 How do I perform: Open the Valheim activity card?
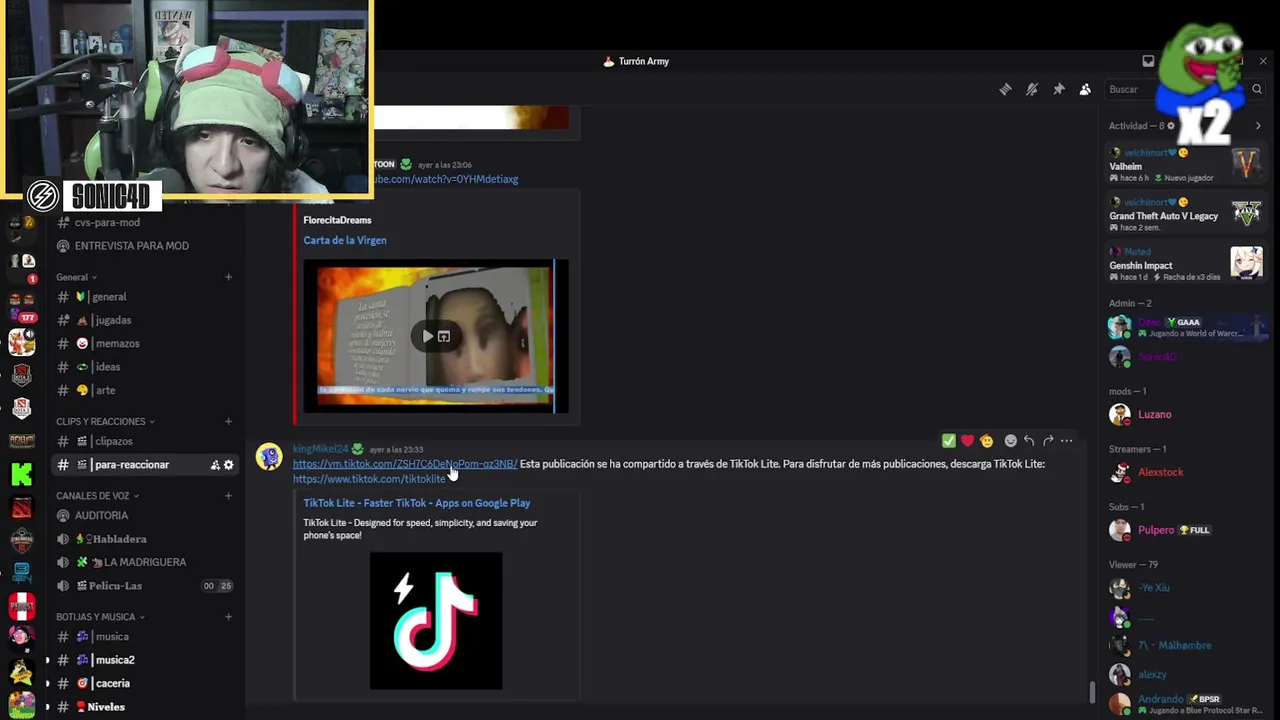click(1186, 164)
